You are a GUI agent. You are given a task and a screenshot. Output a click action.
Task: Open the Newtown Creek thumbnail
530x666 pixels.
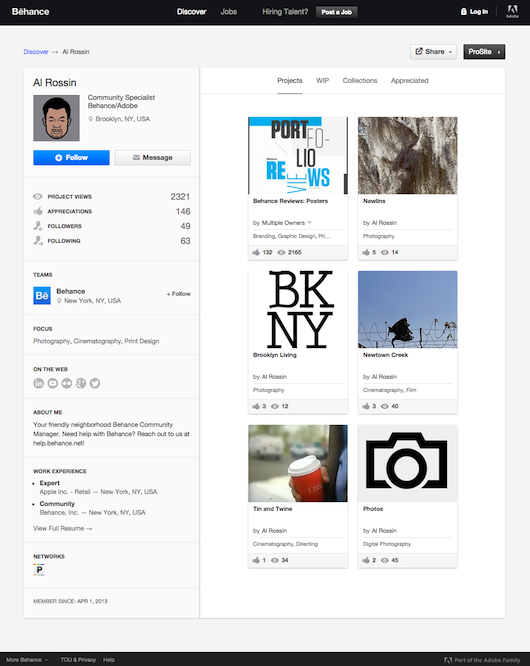(x=408, y=310)
